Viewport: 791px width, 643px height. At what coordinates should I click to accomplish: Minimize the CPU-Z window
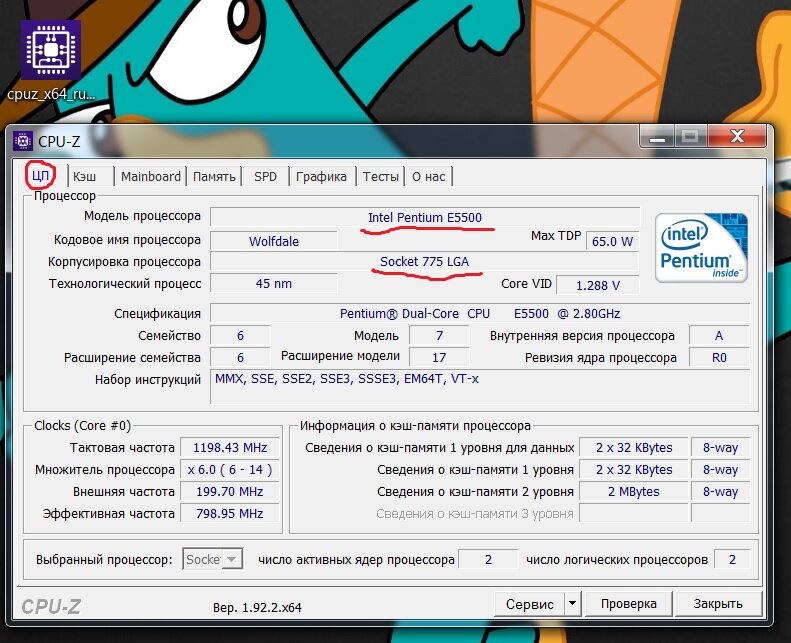click(657, 136)
